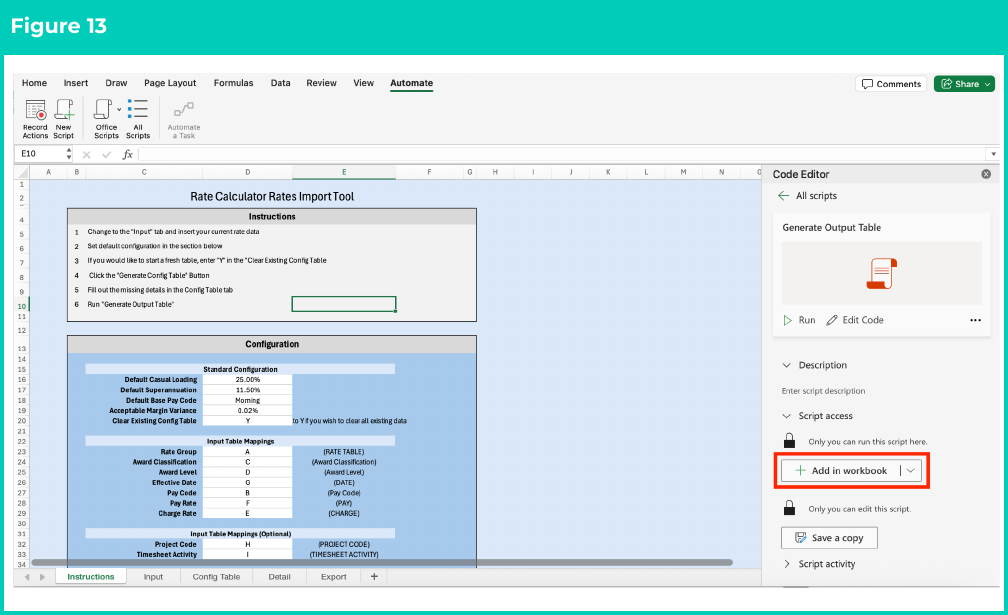Click the lock icon beside edit access
The image size is (1008, 615).
[x=789, y=508]
